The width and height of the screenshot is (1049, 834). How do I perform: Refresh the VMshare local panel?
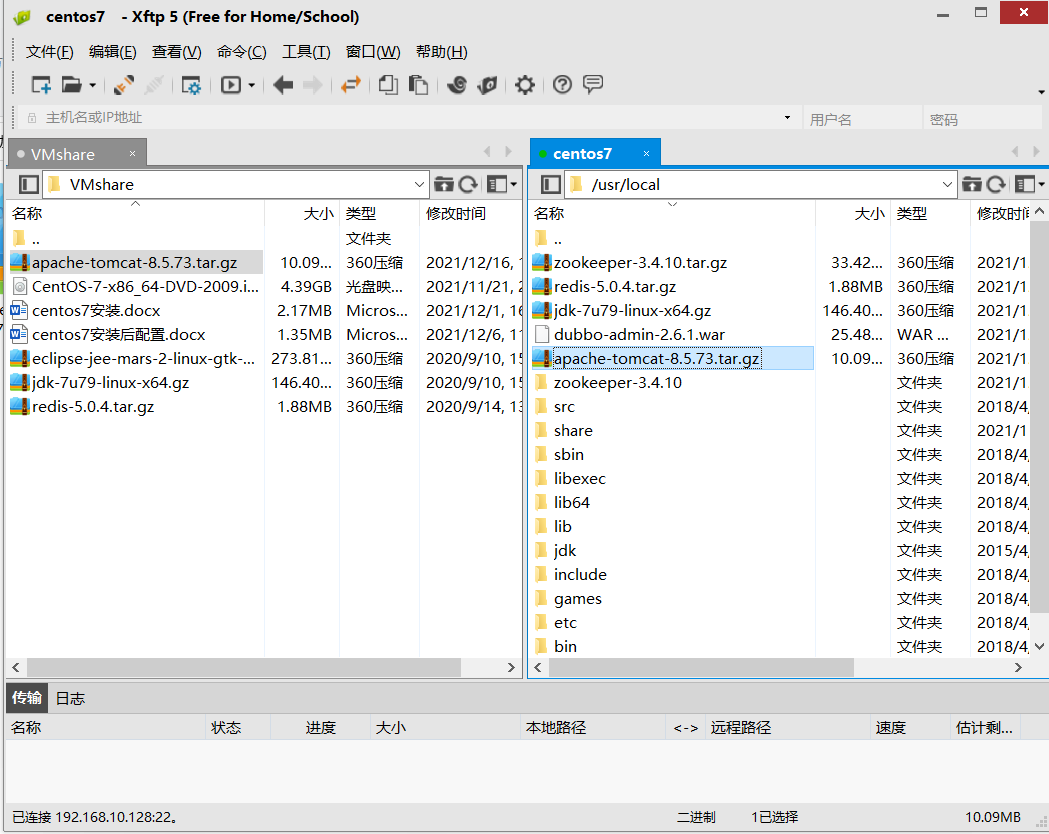468,184
